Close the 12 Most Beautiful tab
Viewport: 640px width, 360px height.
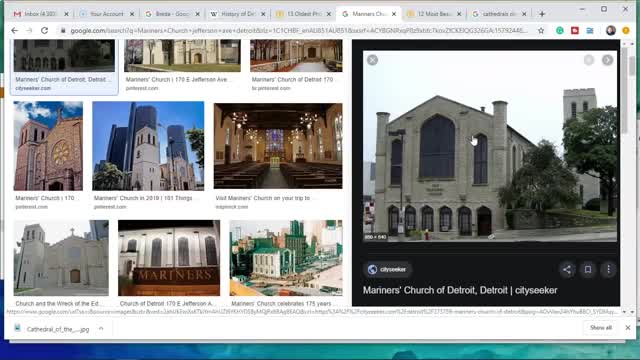coord(459,14)
